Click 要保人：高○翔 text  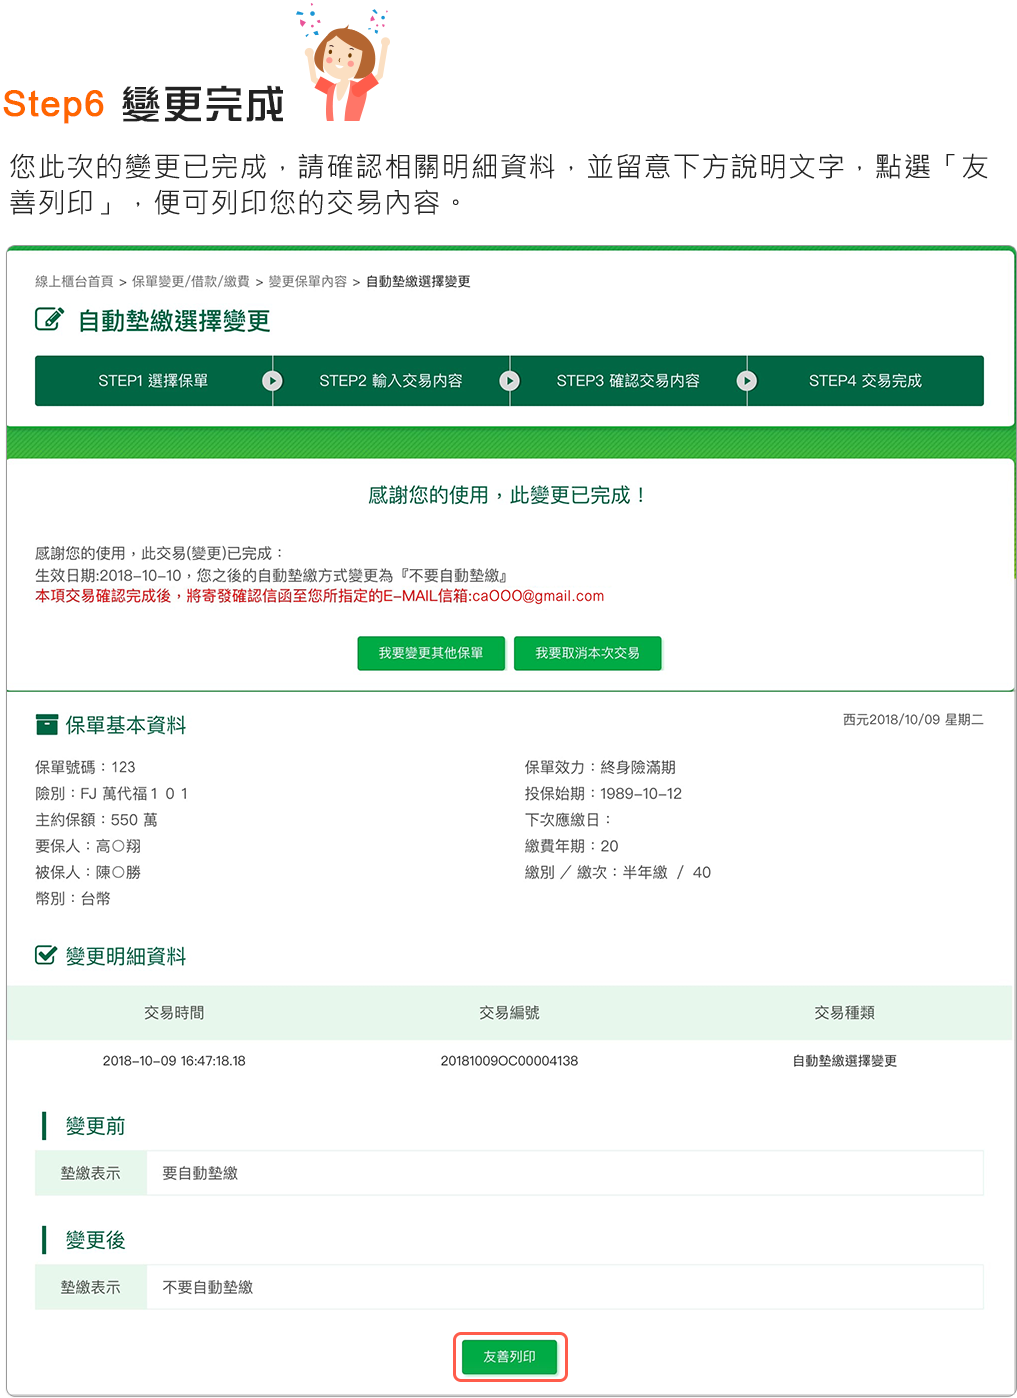click(88, 846)
